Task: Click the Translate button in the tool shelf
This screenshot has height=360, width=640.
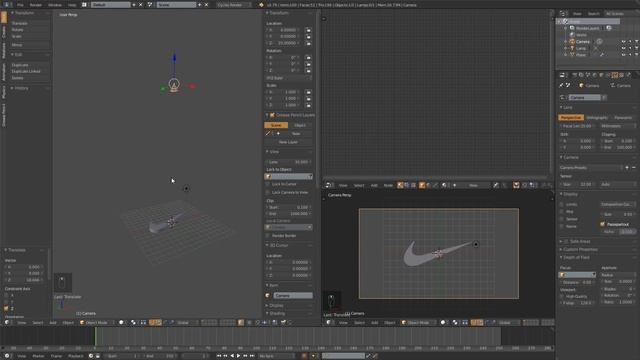Action: point(29,23)
